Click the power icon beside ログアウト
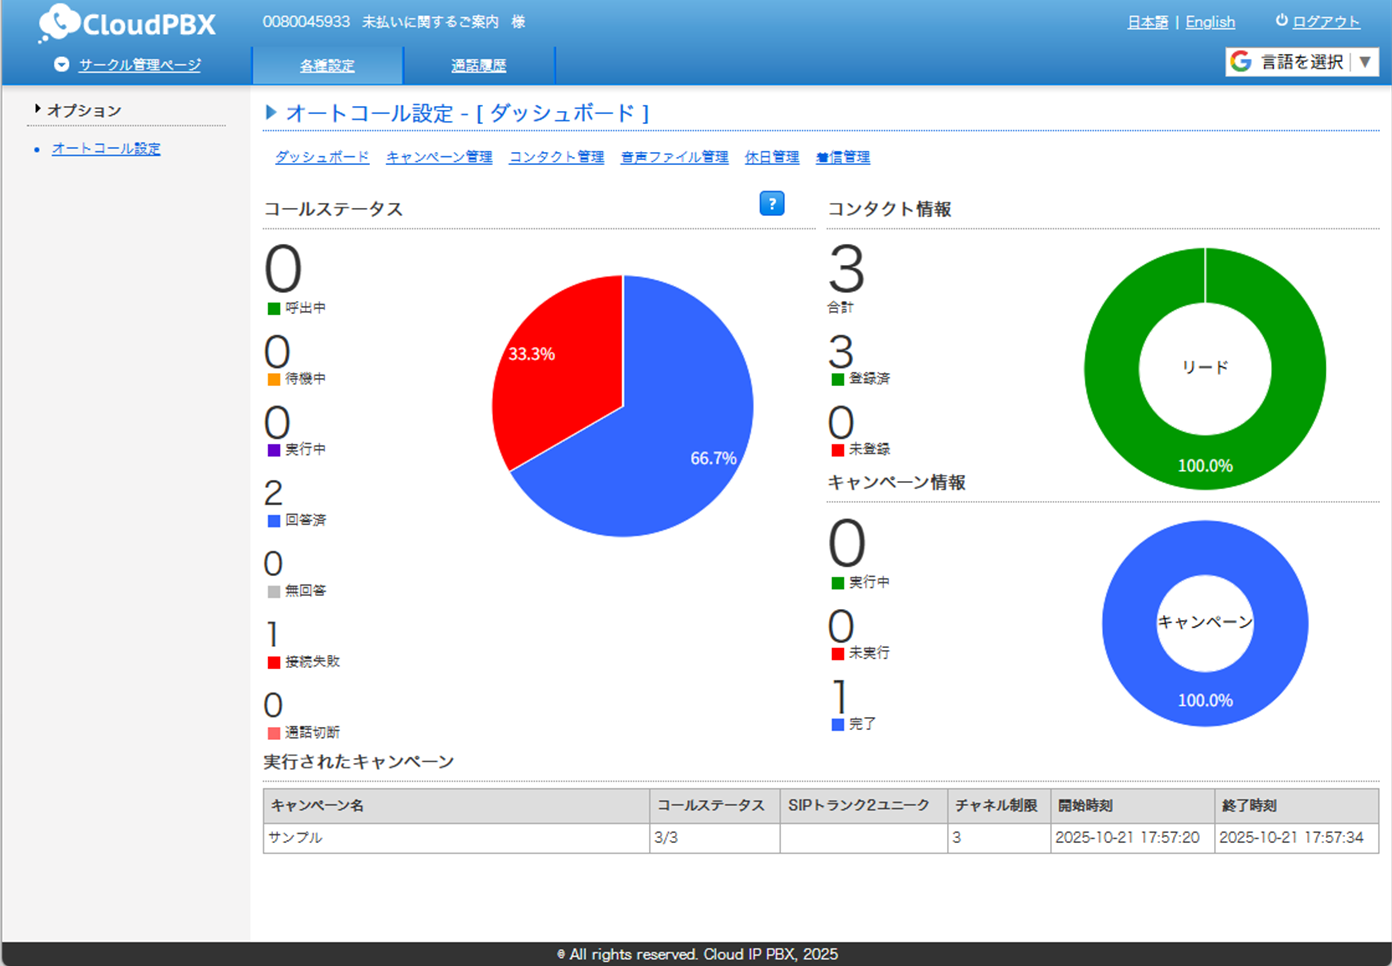This screenshot has height=966, width=1392. pyautogui.click(x=1282, y=22)
